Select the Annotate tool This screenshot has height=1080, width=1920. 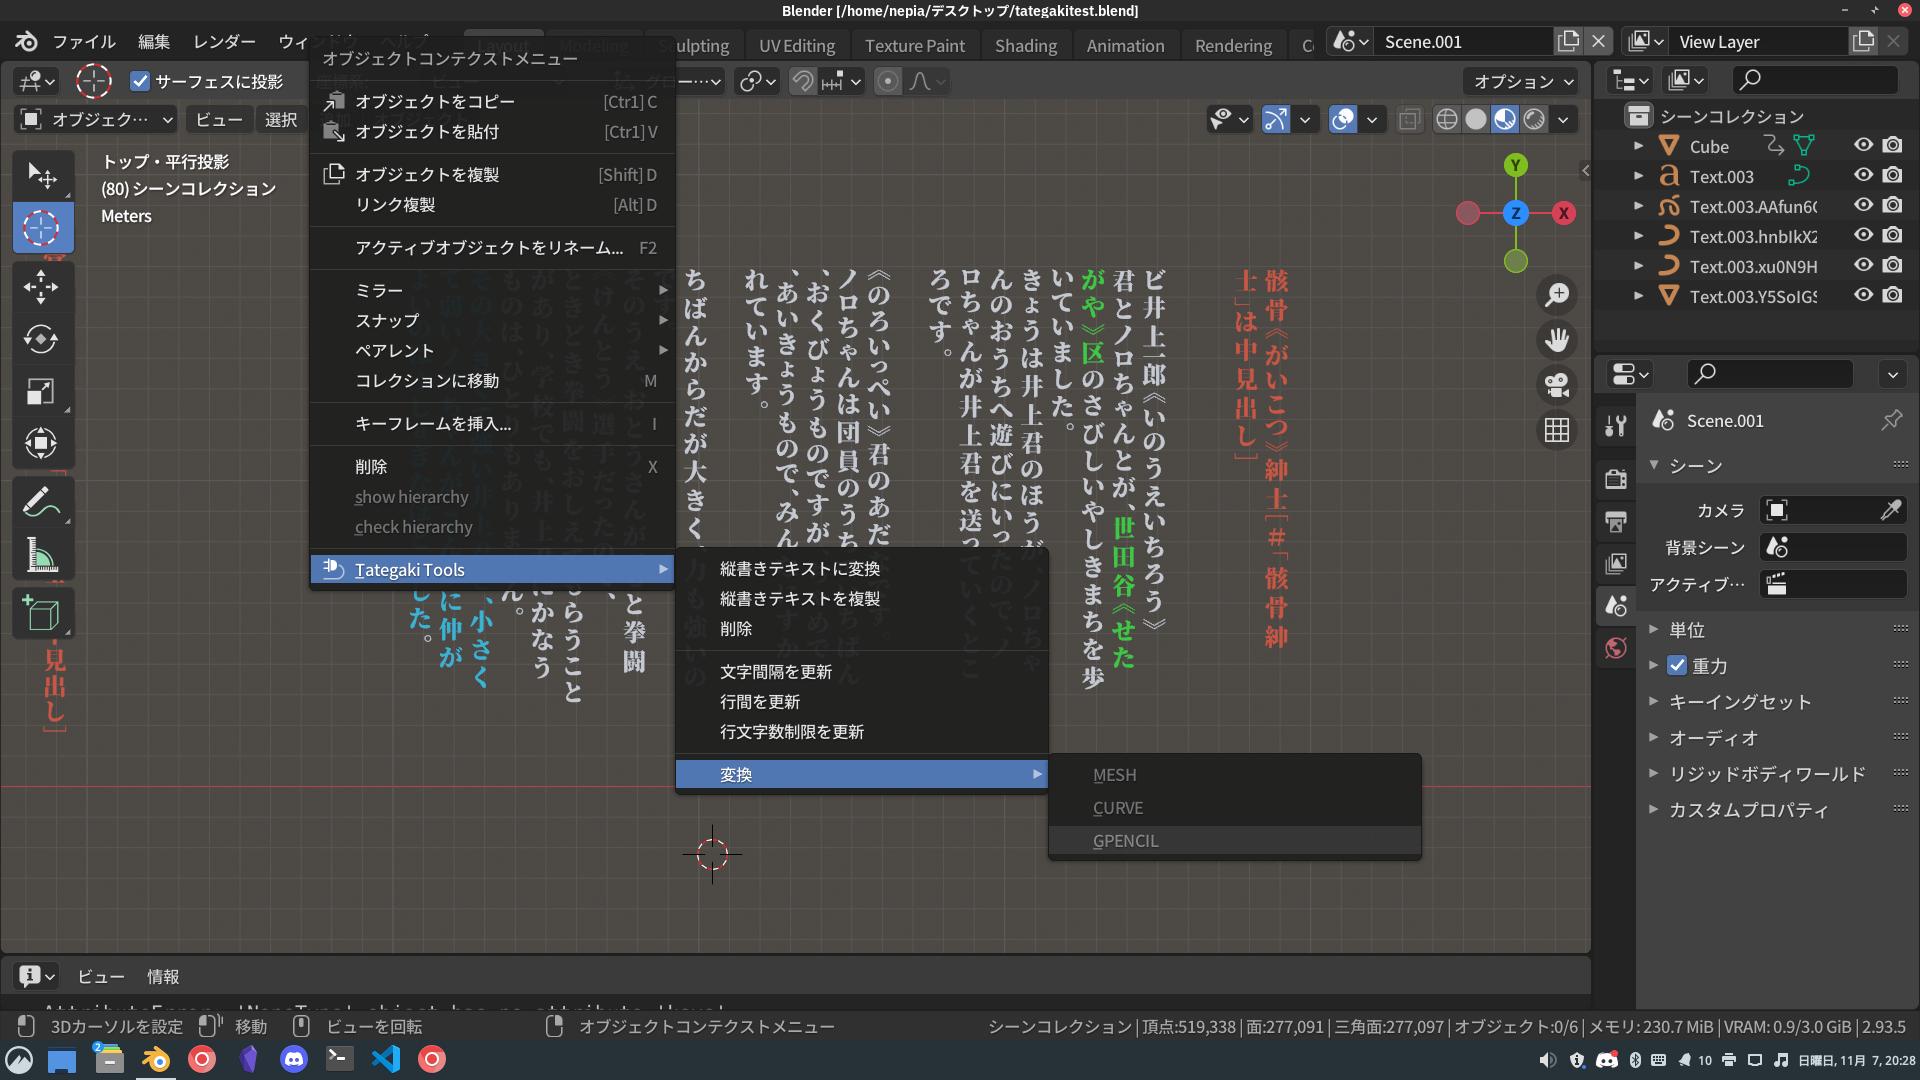[x=42, y=502]
